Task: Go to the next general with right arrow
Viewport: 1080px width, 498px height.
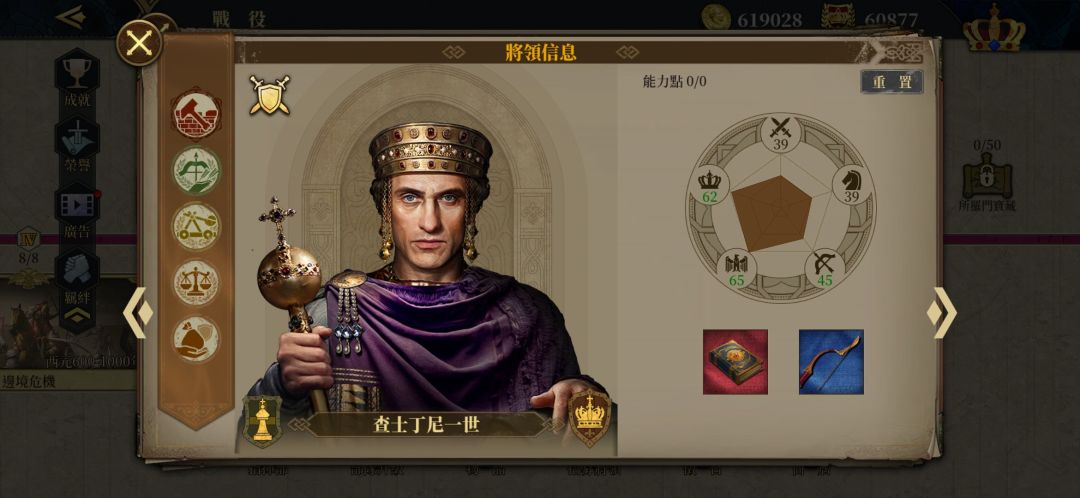Action: (x=942, y=313)
